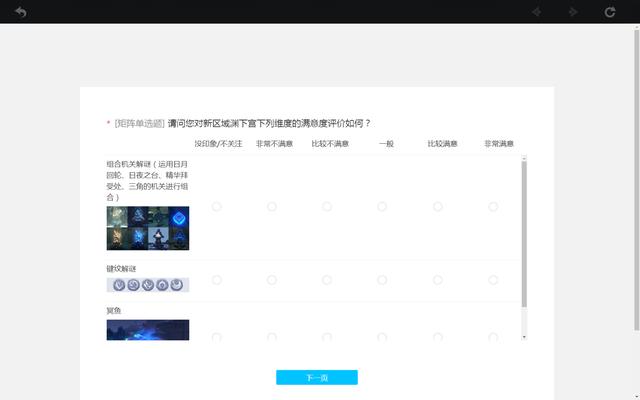Rate 键纹解谜 as 没印象/不关注
Screen dimensions: 640x400
(217, 280)
